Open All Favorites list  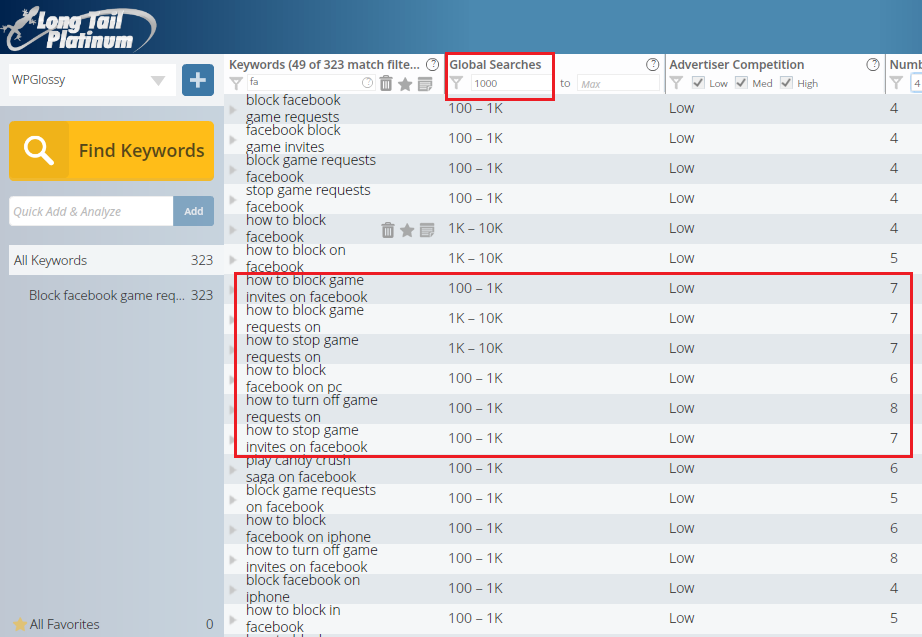[112, 624]
